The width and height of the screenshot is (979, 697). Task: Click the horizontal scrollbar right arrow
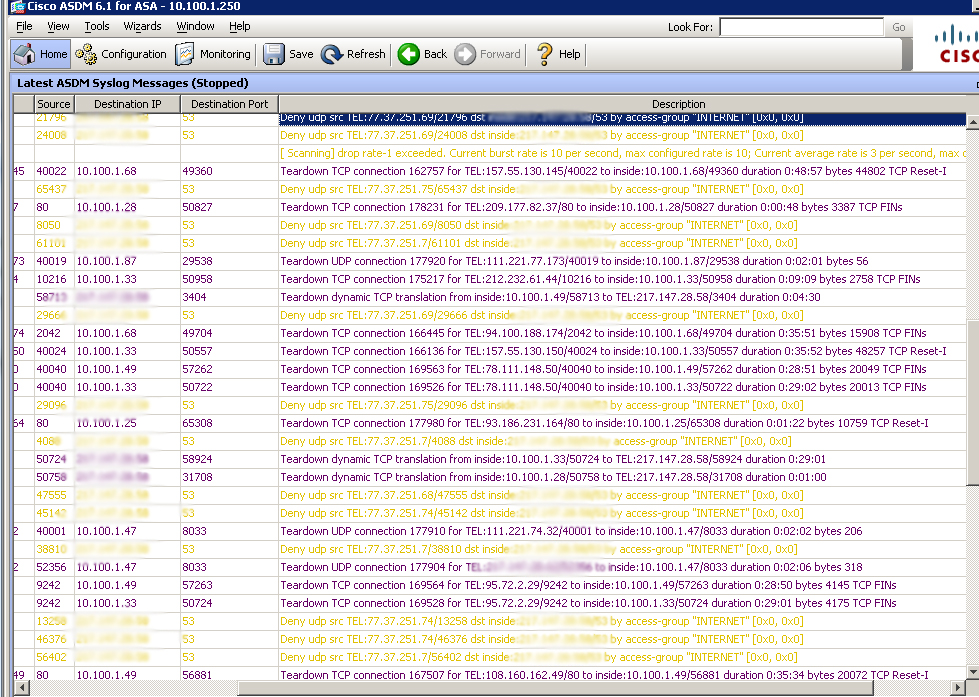coord(958,688)
